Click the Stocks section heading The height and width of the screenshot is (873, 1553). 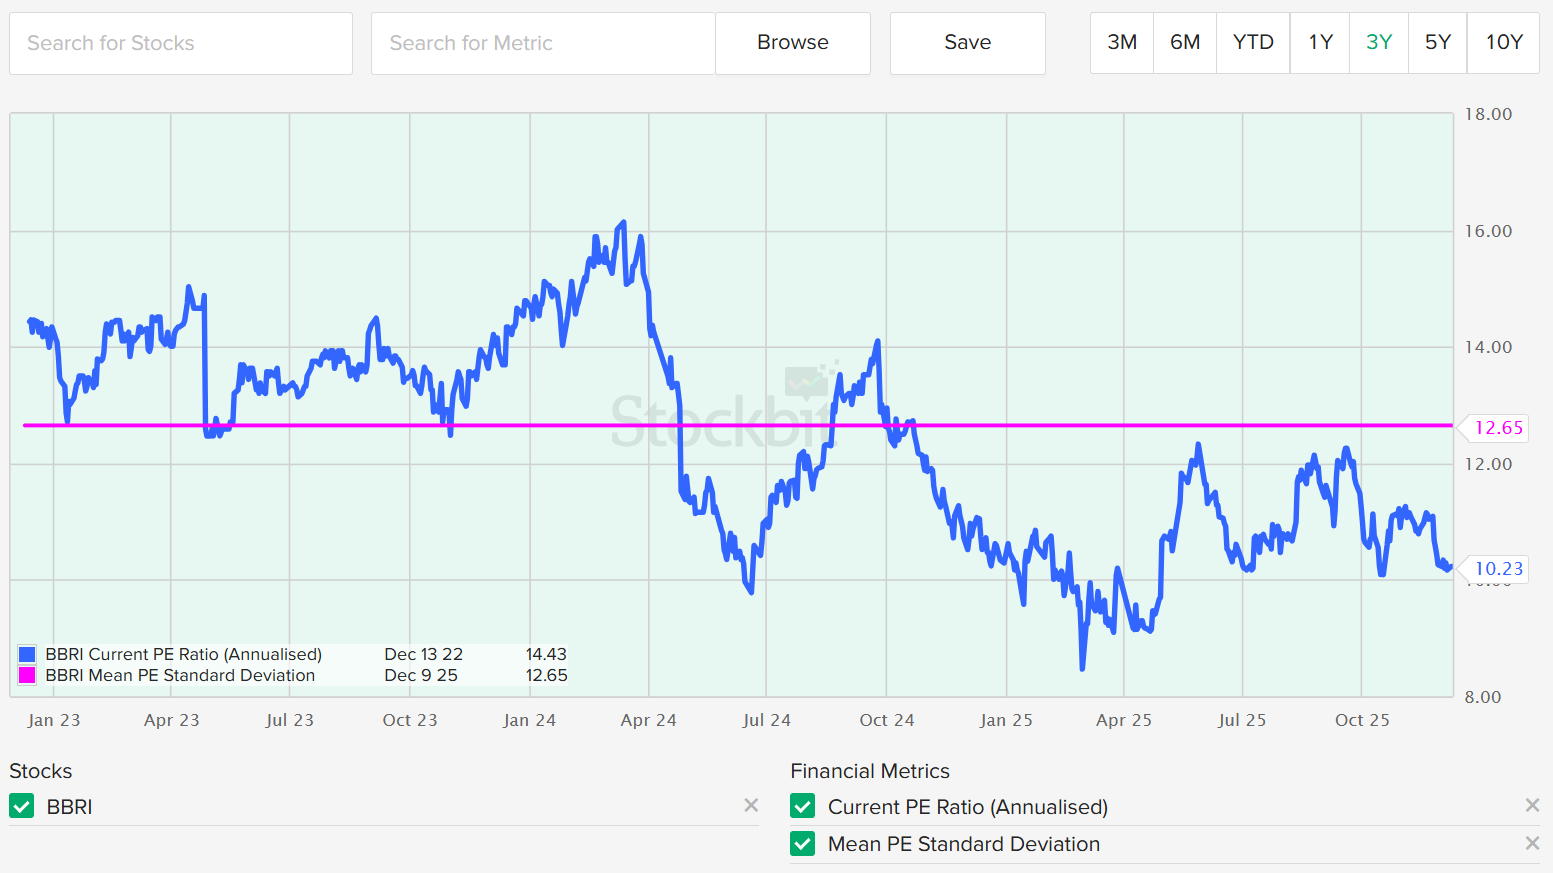tap(41, 771)
